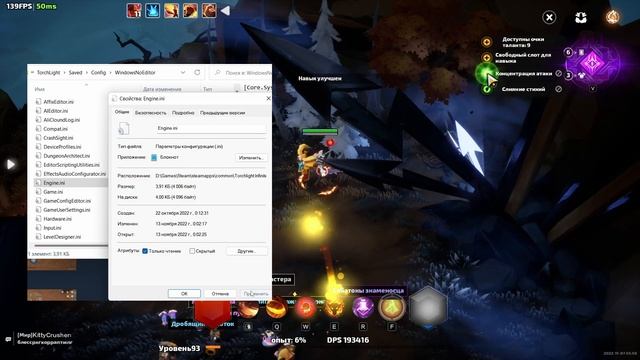Click the green ring icon beside Слияние стихий
The image size is (640, 360).
487,89
